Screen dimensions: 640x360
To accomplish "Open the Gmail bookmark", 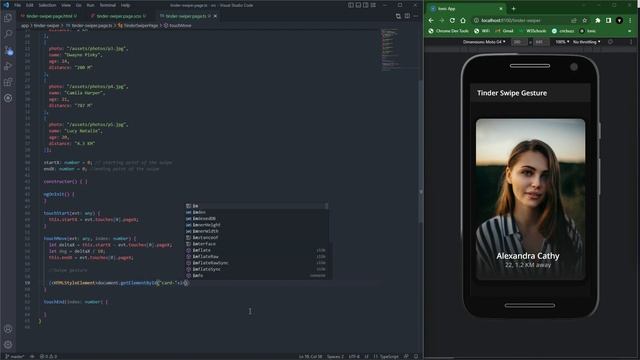I will click(x=504, y=31).
